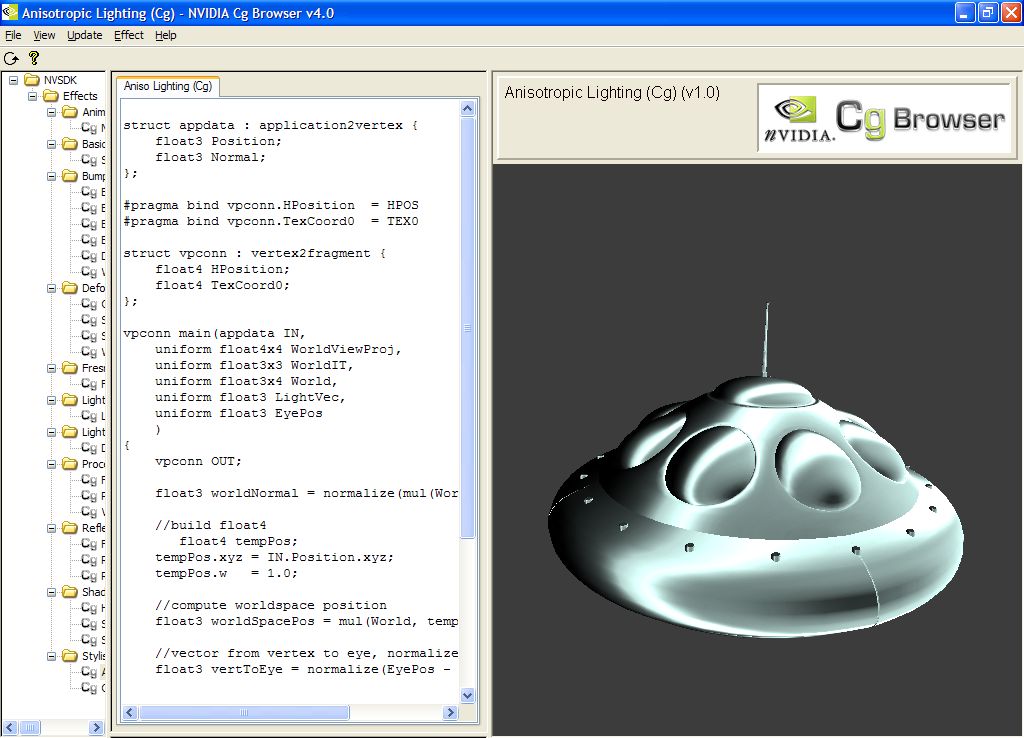Collapse the Refle folder node
The height and width of the screenshot is (738, 1024).
[x=51, y=528]
